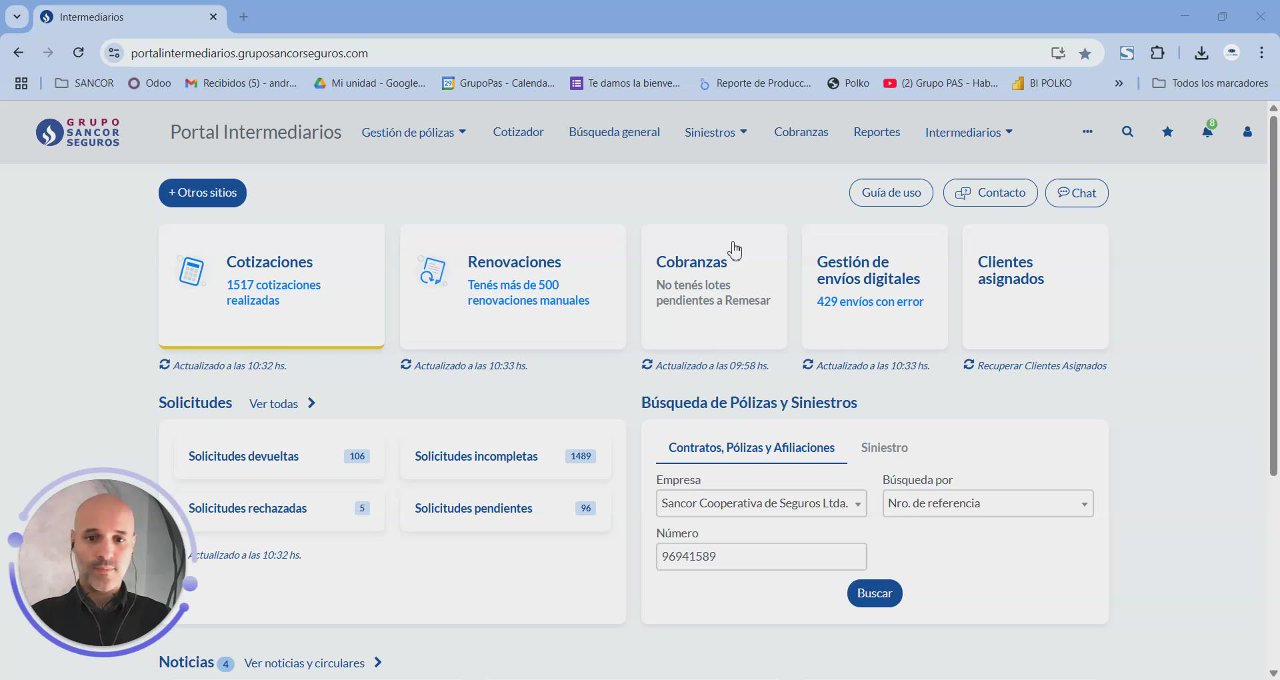Click the browser address bar URL
The height and width of the screenshot is (680, 1280).
point(249,53)
